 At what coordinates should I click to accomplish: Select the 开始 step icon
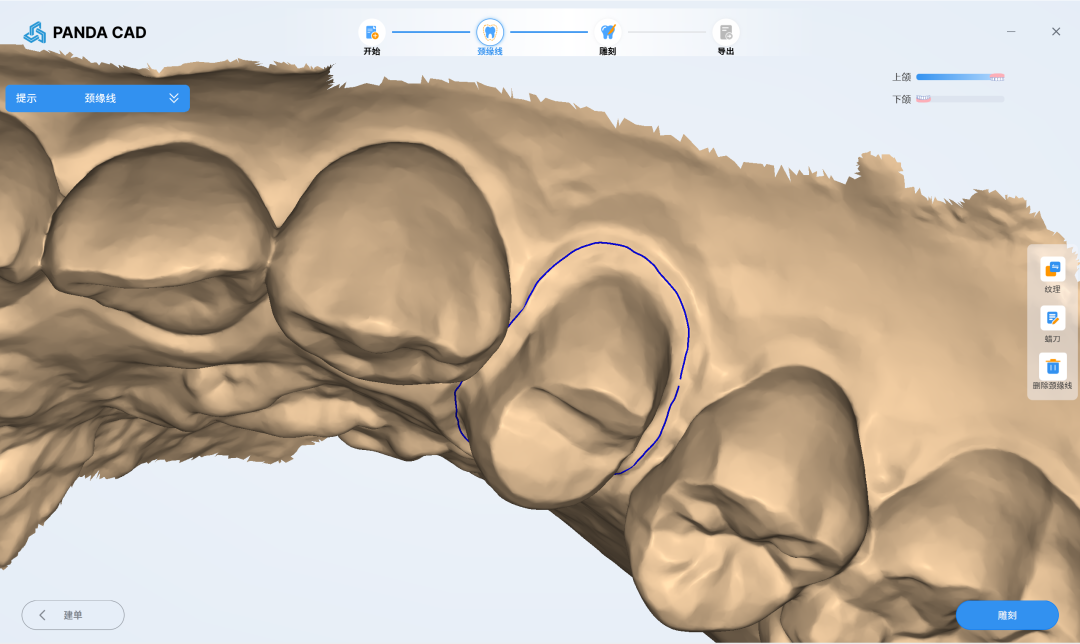(371, 32)
